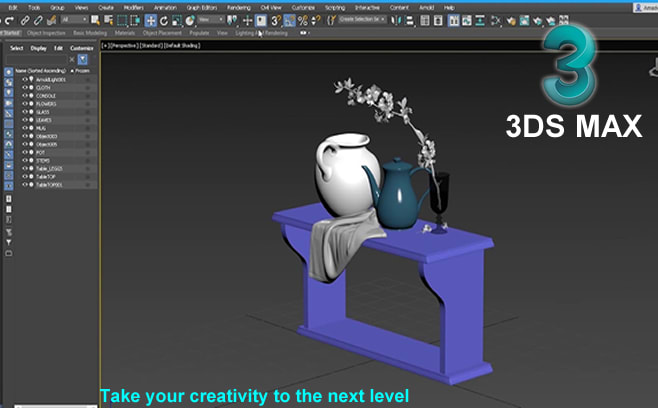Click the Name (Sorted Ascending) column header
658x408 pixels.
[41, 71]
